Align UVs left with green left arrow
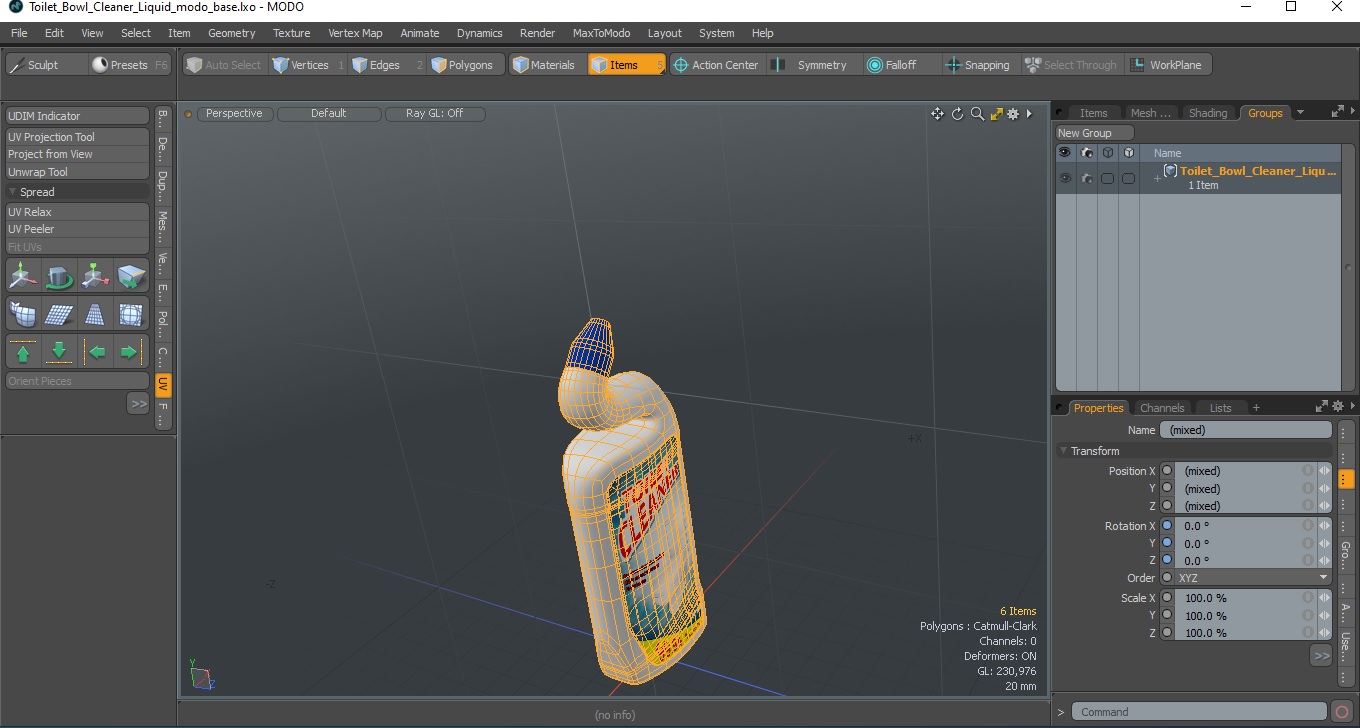This screenshot has width=1360, height=728. click(x=95, y=352)
